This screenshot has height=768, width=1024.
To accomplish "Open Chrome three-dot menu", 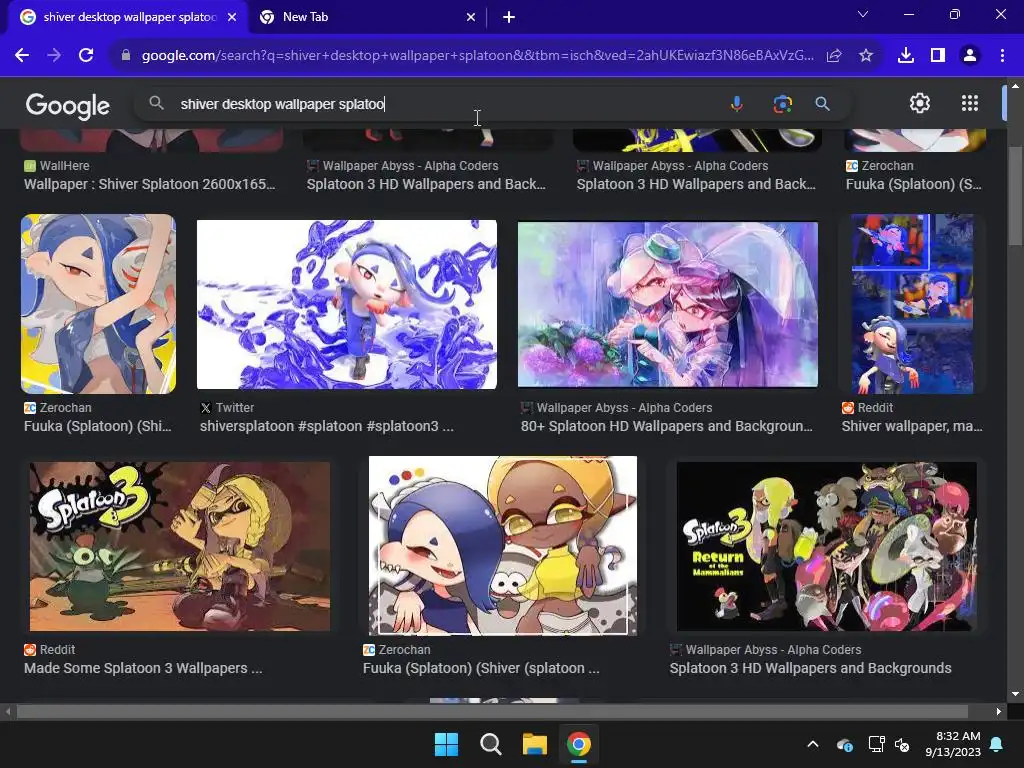I will 1002,56.
